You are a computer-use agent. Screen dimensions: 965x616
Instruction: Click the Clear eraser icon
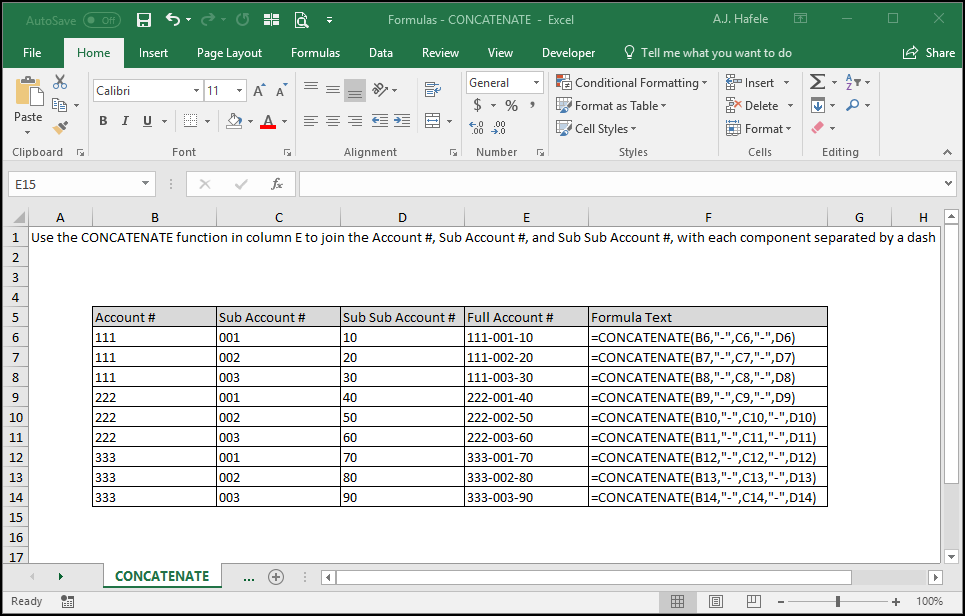click(x=817, y=128)
